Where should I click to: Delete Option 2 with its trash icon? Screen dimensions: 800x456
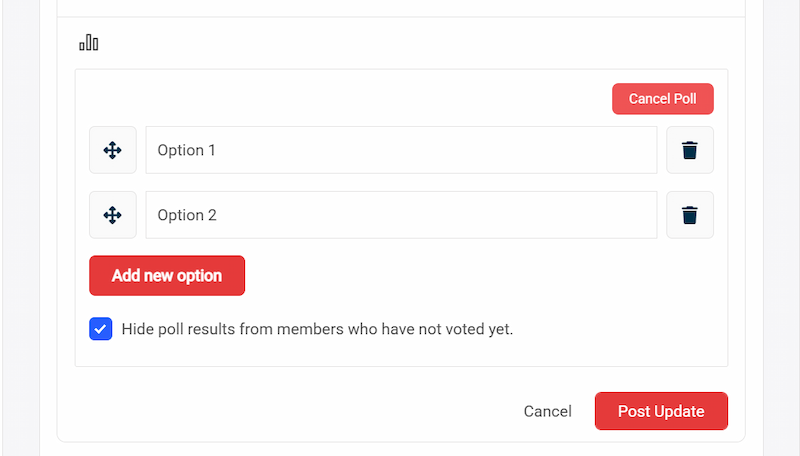click(x=690, y=215)
